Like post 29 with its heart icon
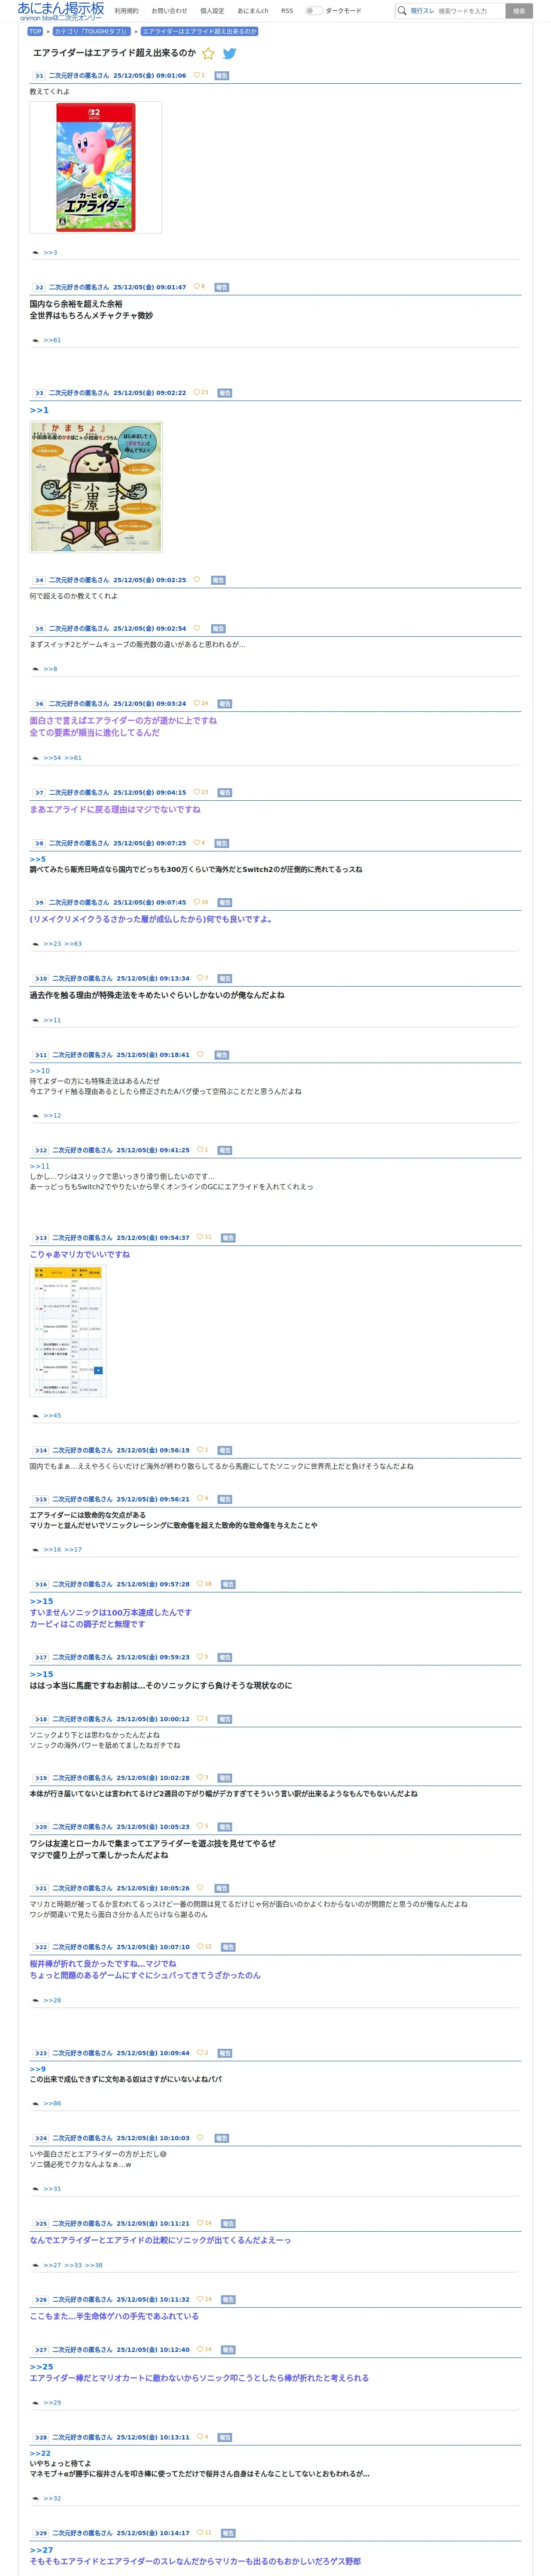Image resolution: width=551 pixels, height=2576 pixels. click(200, 2534)
